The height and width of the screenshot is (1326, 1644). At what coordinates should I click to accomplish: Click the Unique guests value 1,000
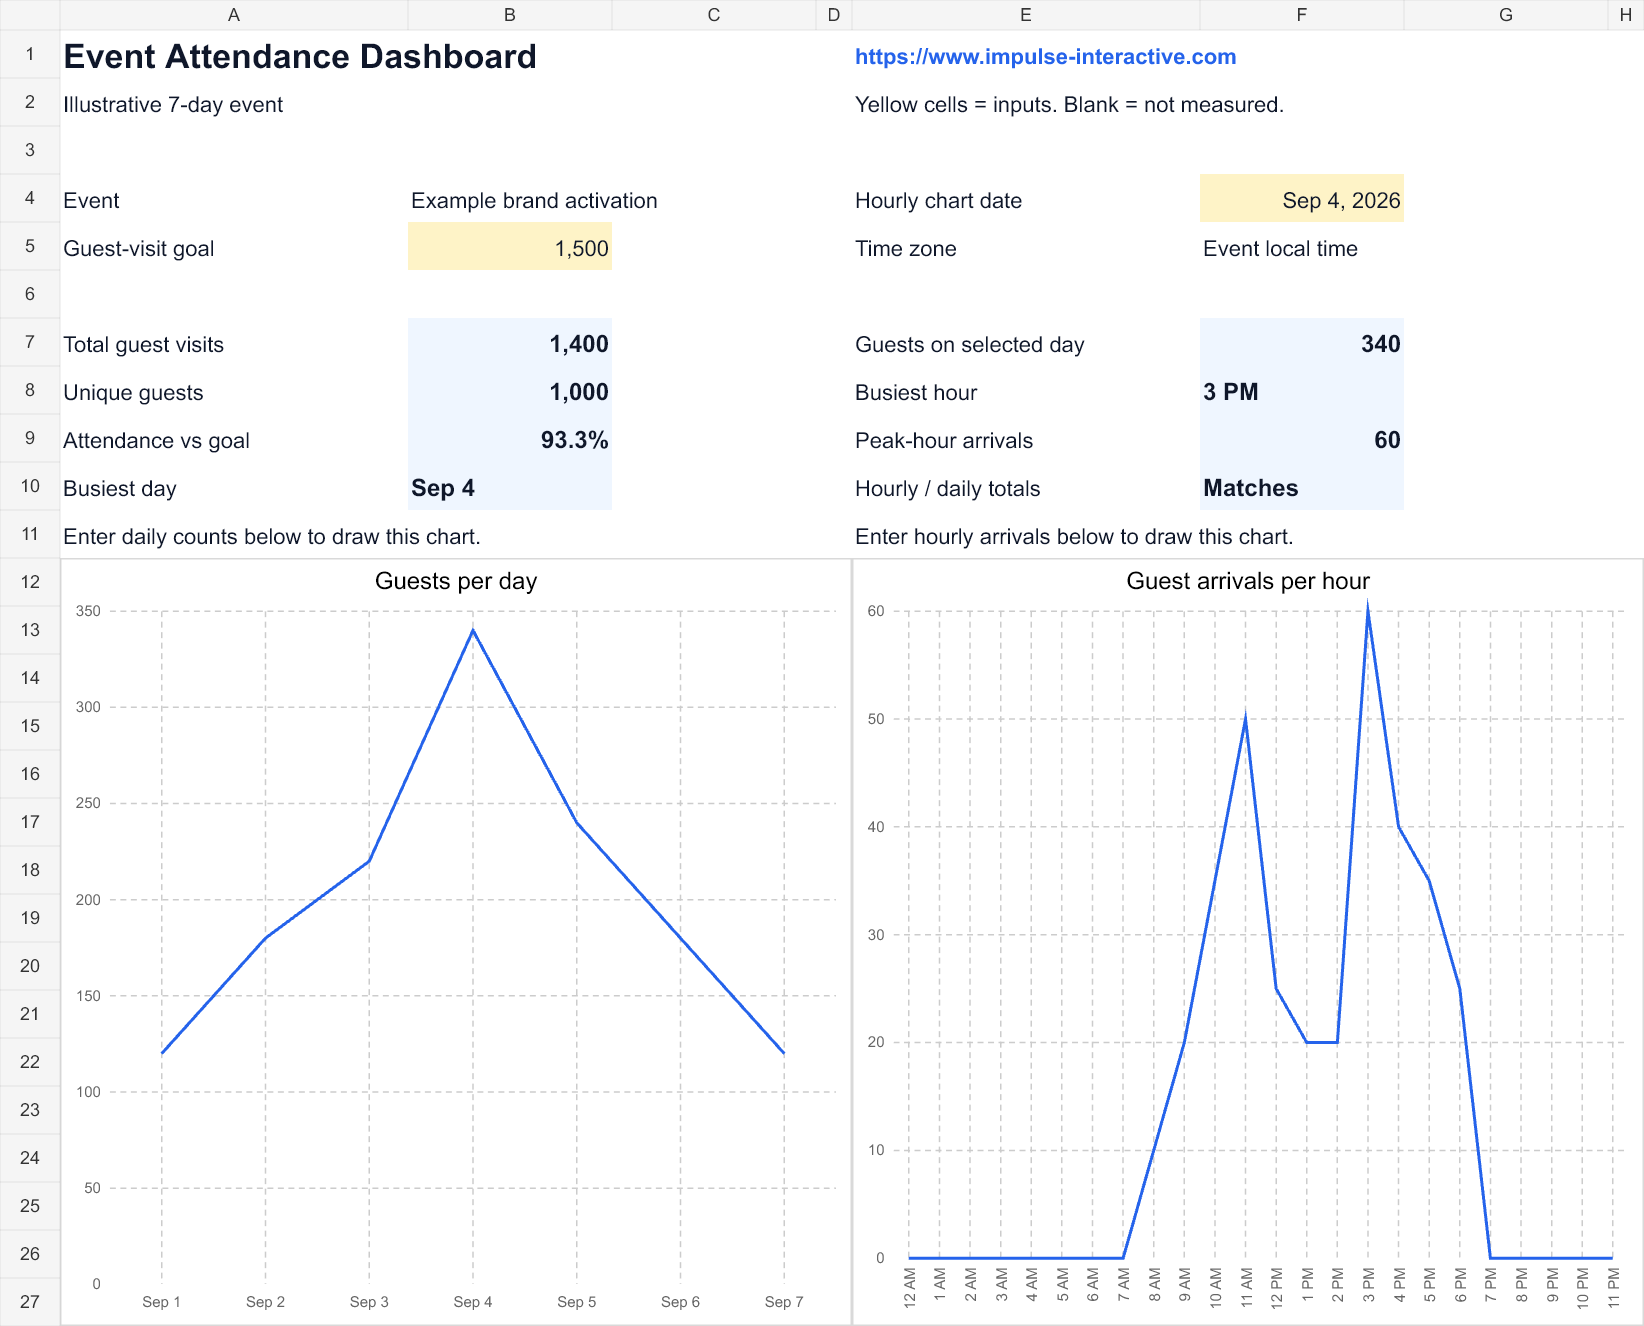click(x=510, y=391)
